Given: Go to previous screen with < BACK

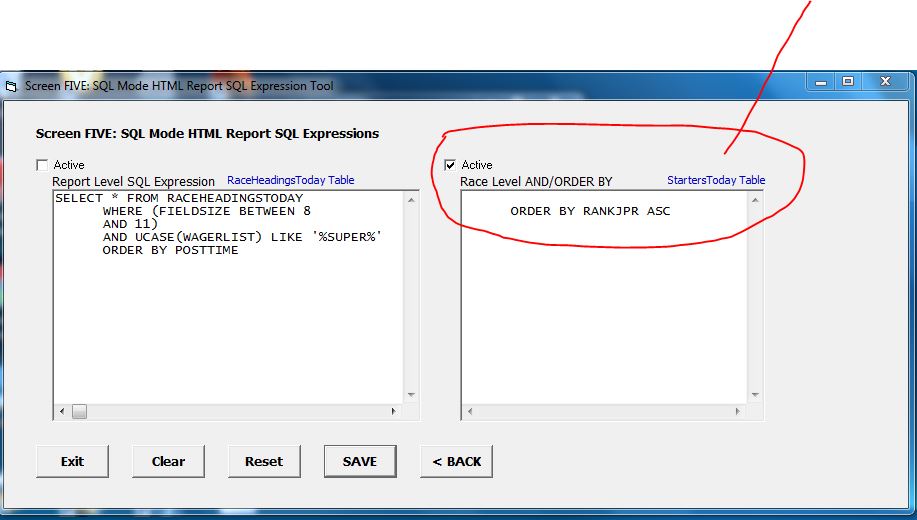Looking at the screenshot, I should tap(456, 462).
